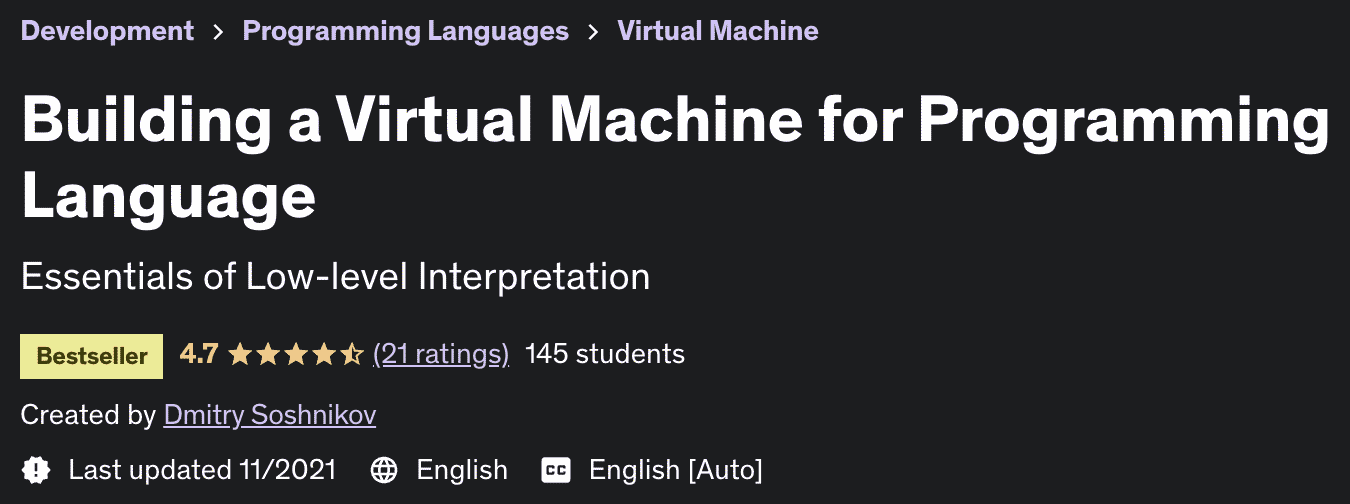Open the 21 ratings link
Viewport: 1350px width, 504px height.
(x=440, y=354)
